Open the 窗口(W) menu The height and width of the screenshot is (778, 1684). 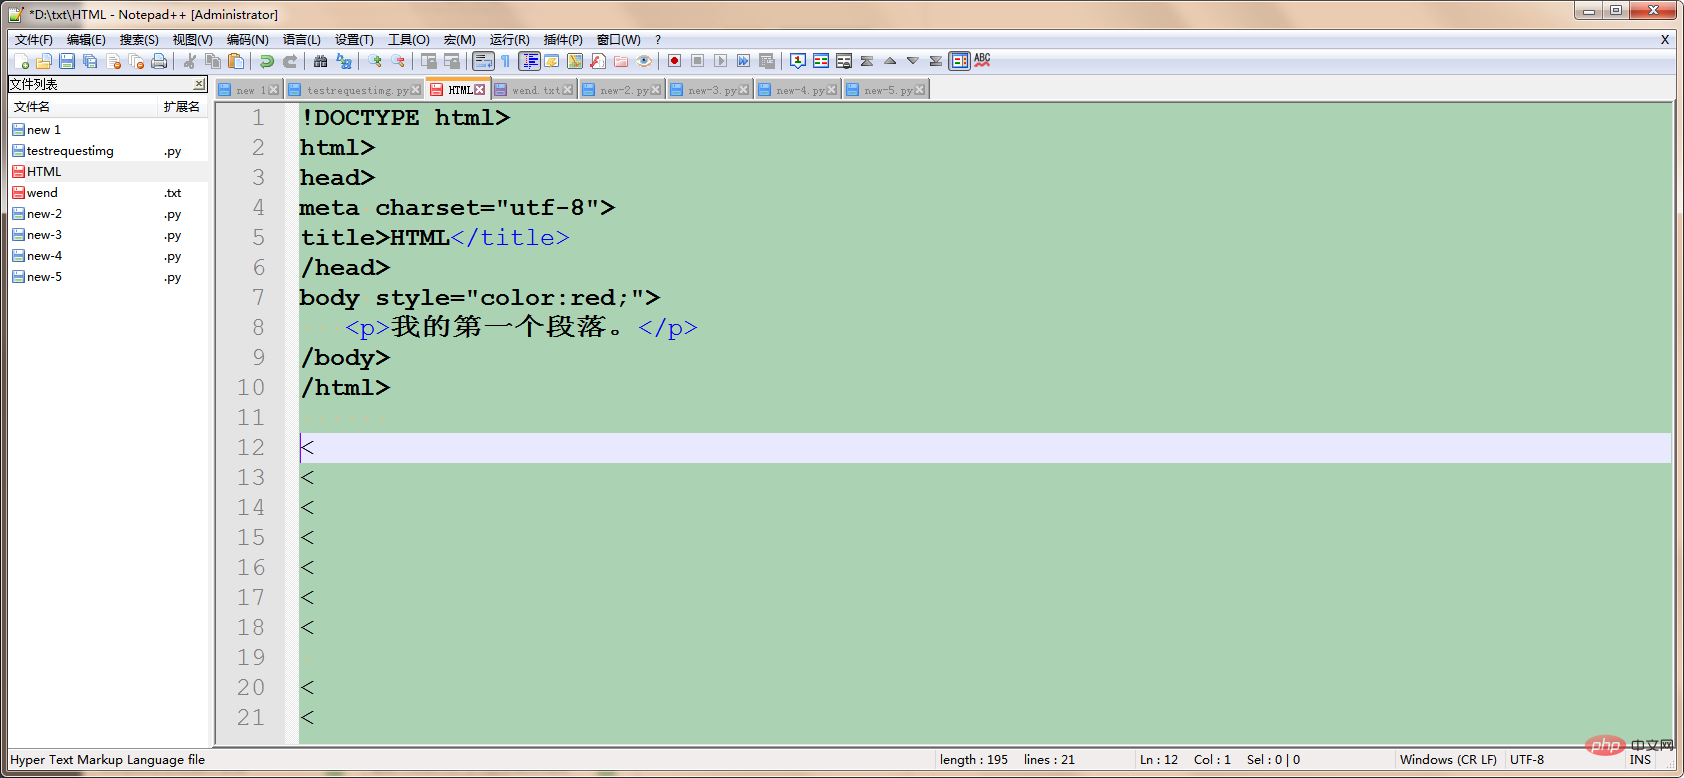pos(619,40)
